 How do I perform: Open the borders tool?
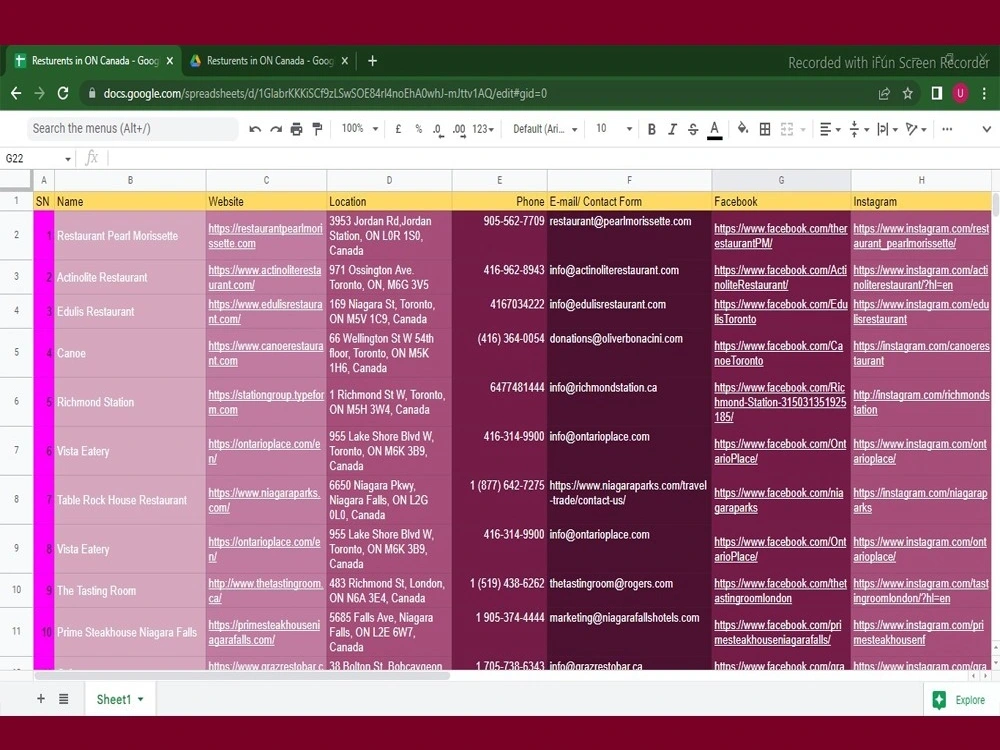click(765, 129)
